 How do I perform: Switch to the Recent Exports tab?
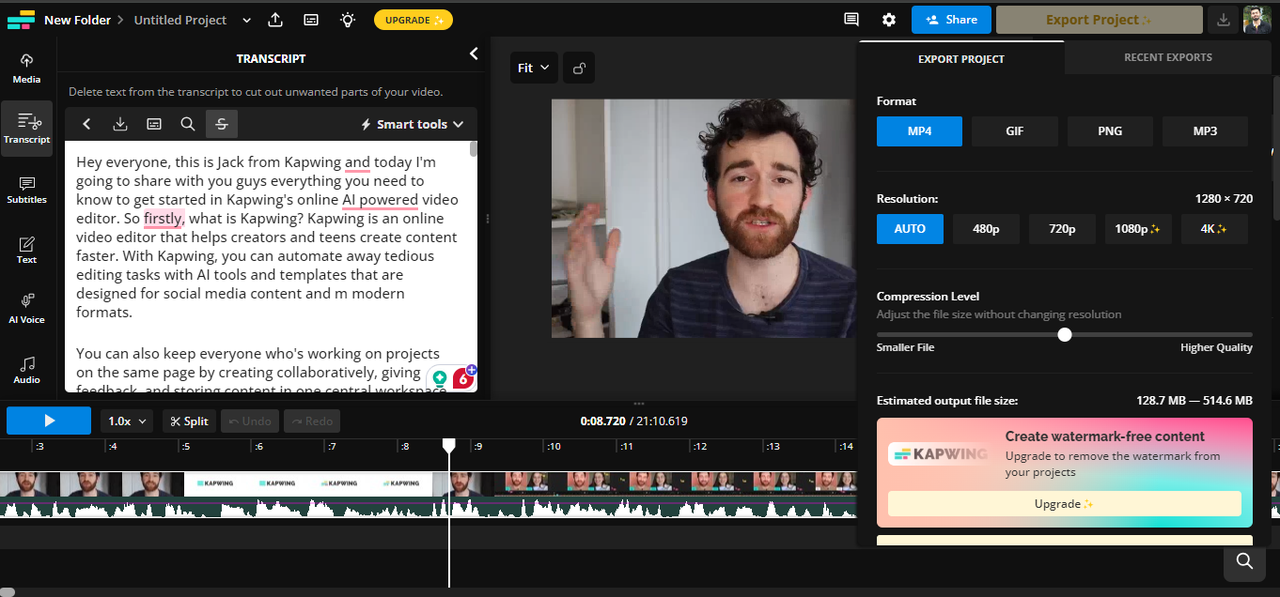pyautogui.click(x=1167, y=58)
